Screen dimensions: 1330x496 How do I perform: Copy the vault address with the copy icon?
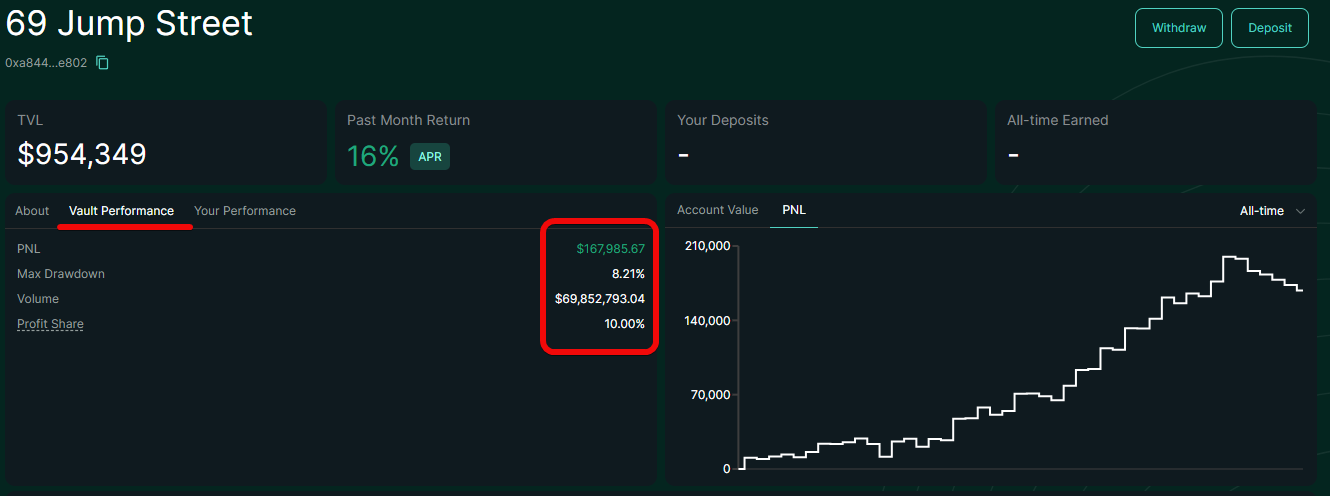point(102,63)
